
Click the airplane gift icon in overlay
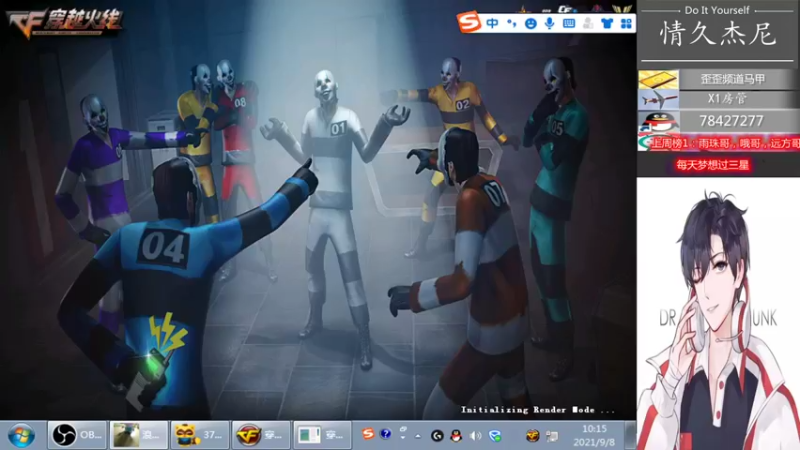pos(658,99)
